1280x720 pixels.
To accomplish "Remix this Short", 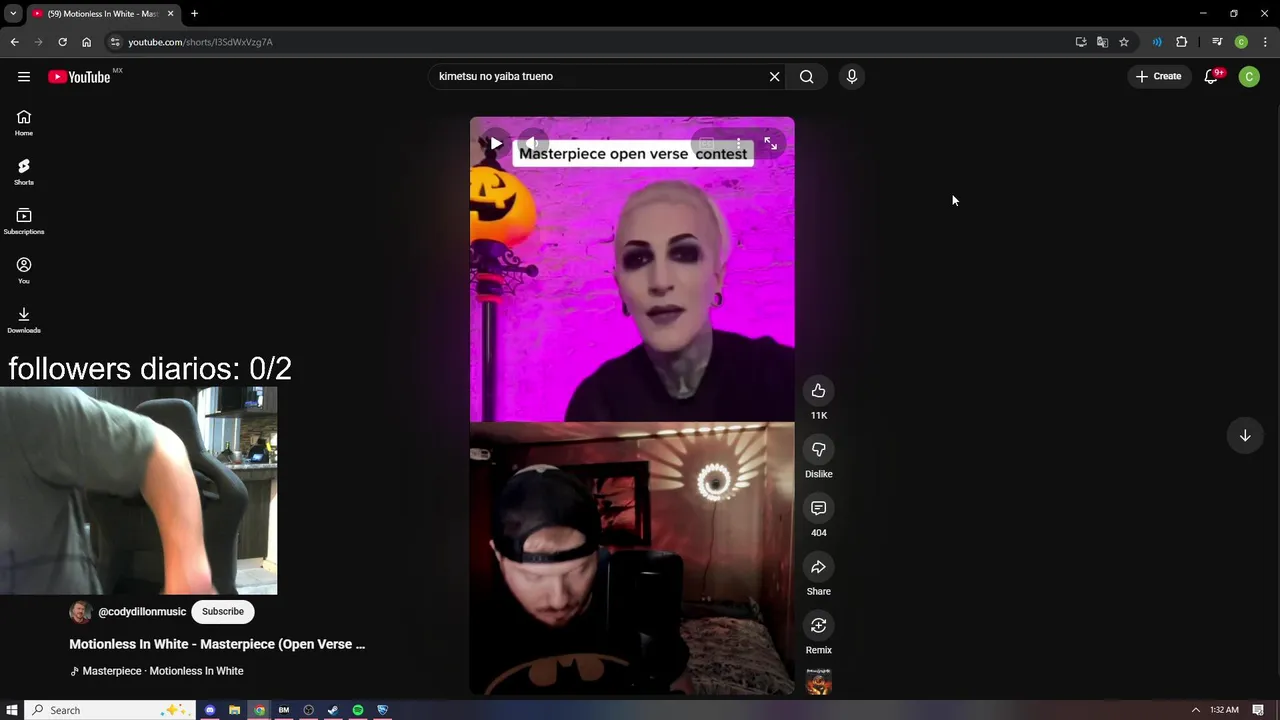I will pyautogui.click(x=818, y=625).
